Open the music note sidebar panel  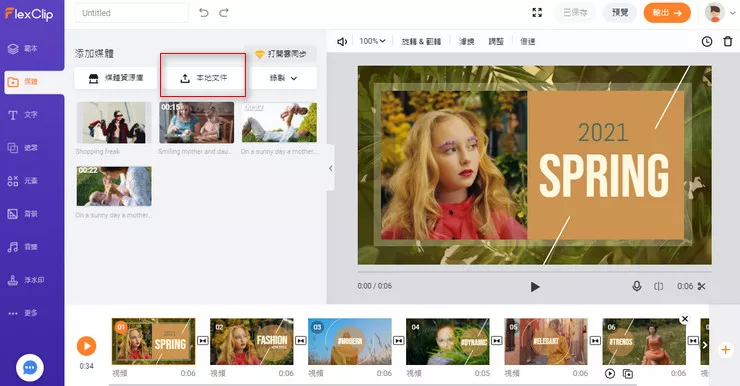pyautogui.click(x=23, y=247)
